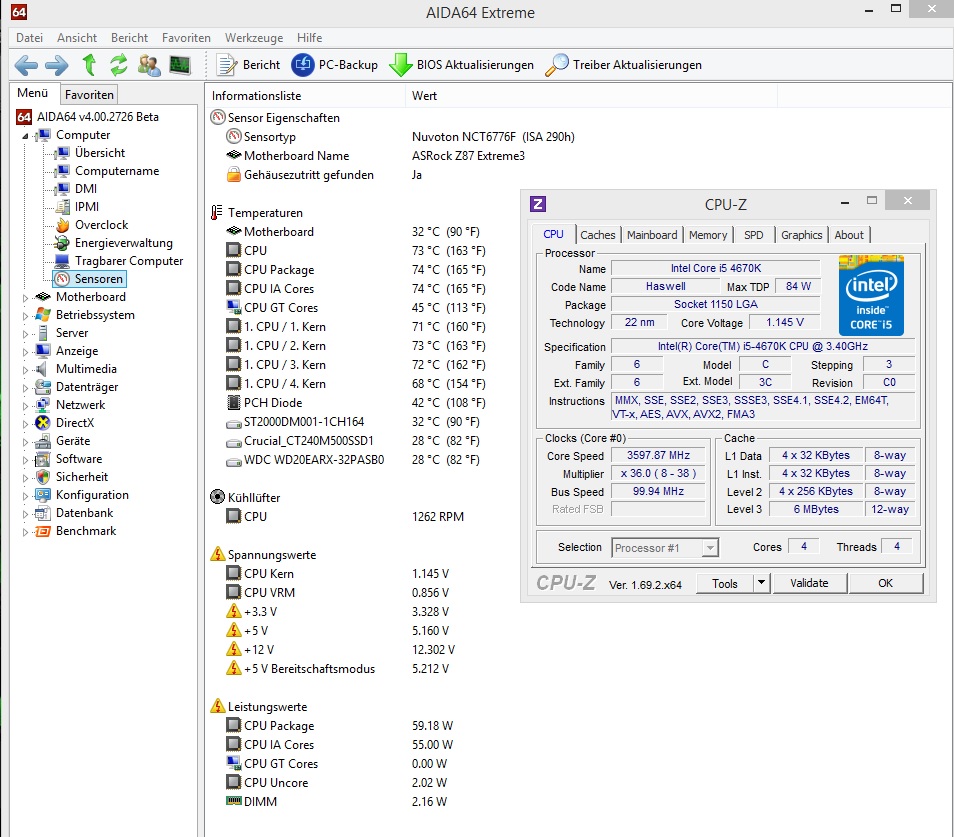Switch to SPD tab in CPU-Z

[x=753, y=235]
